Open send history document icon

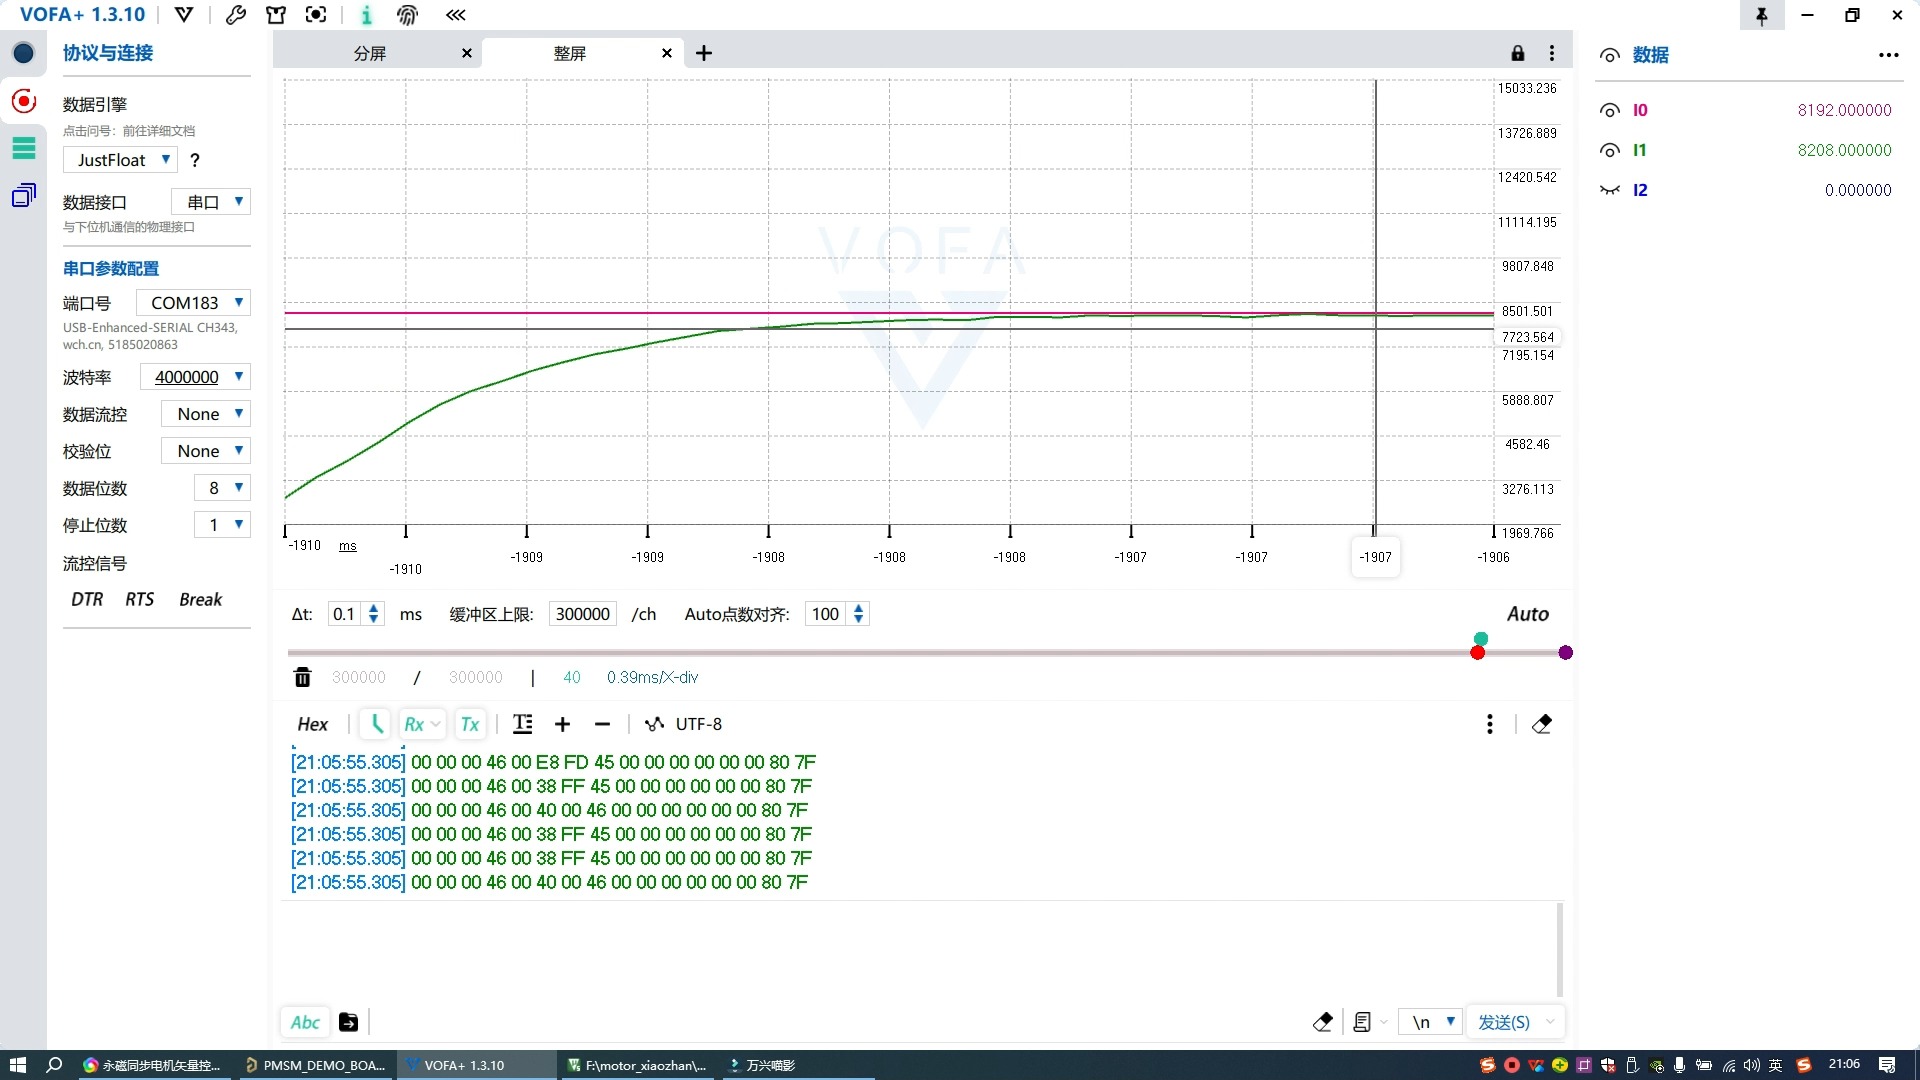1362,1022
